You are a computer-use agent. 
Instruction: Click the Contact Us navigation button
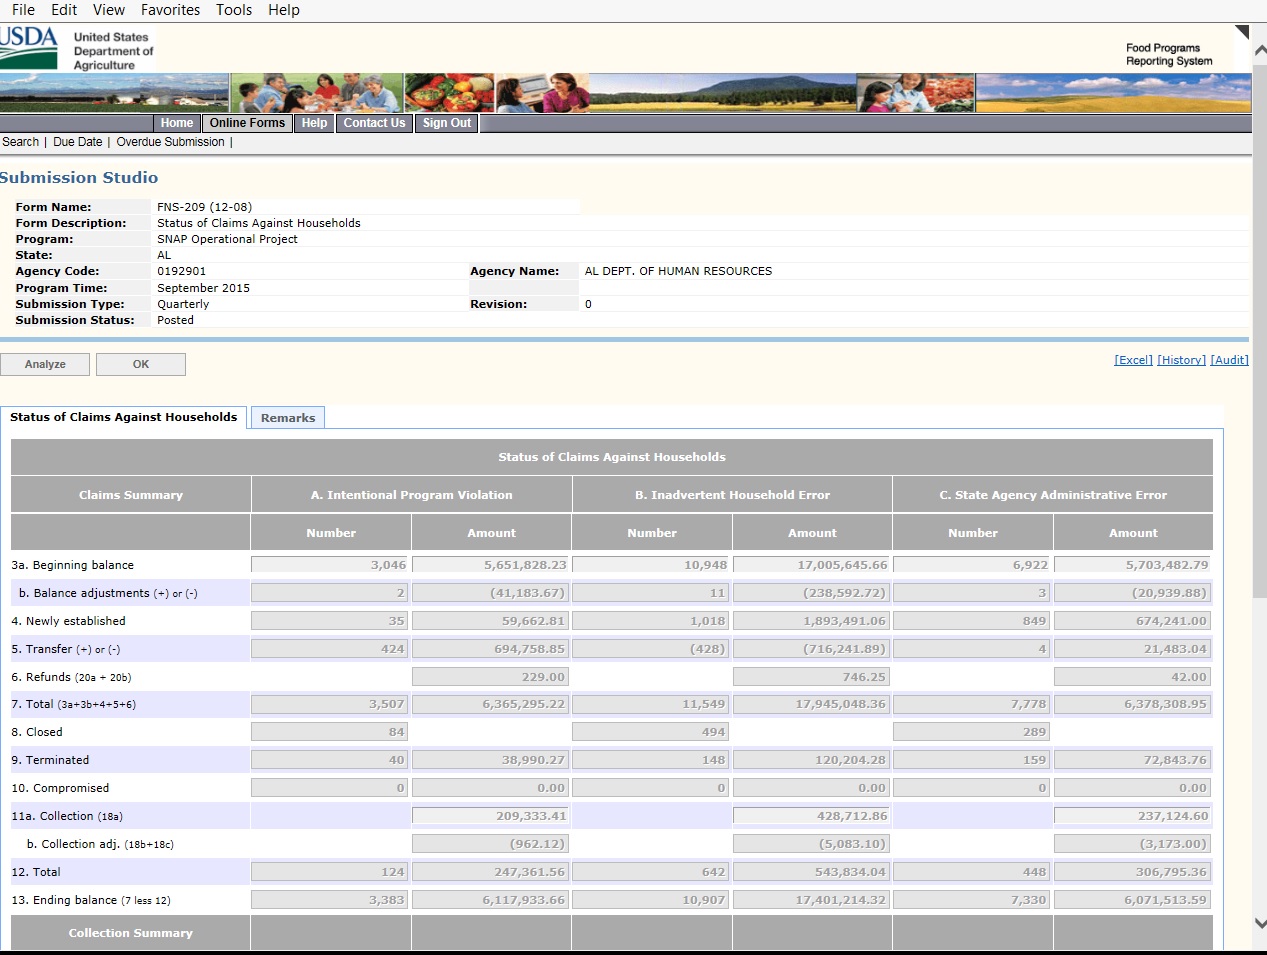[374, 123]
